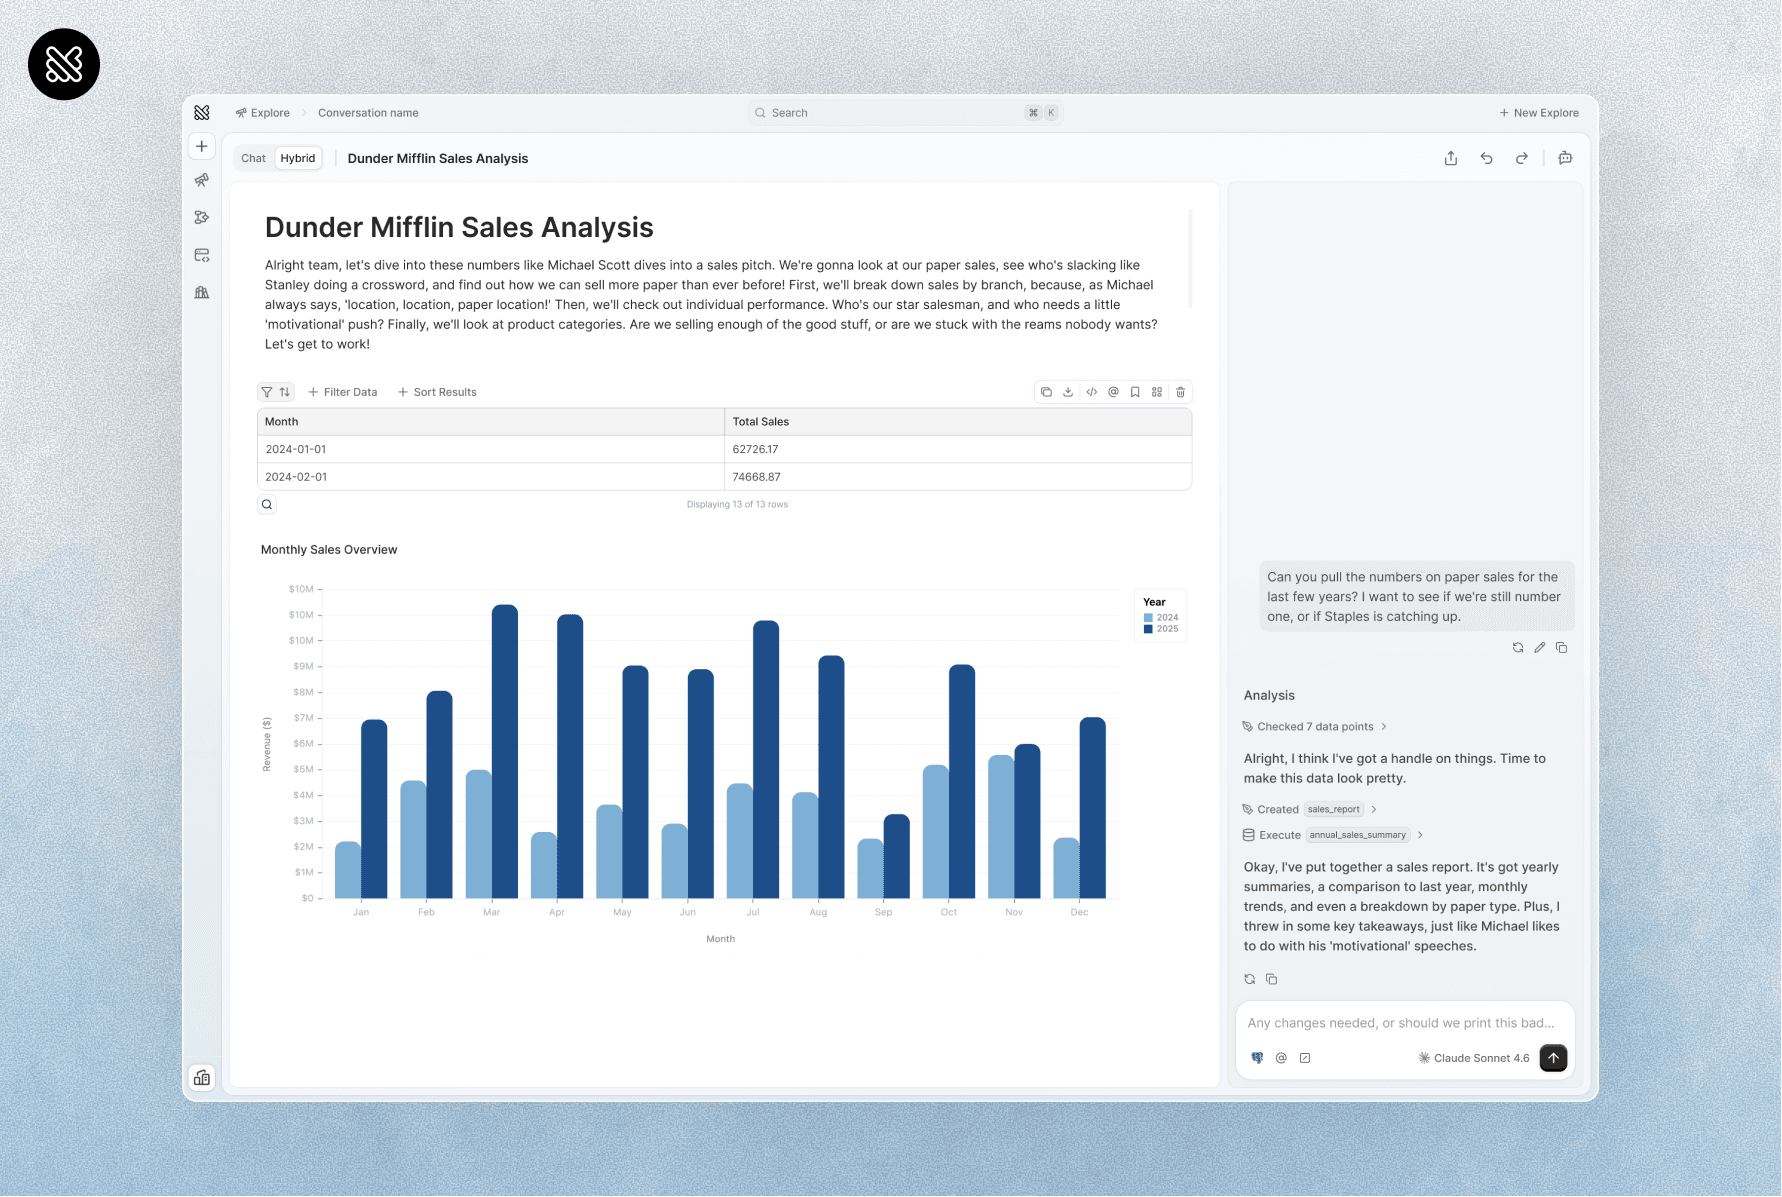Viewport: 1782px width, 1197px height.
Task: Open the Explore breadcrumb
Action: [x=262, y=113]
